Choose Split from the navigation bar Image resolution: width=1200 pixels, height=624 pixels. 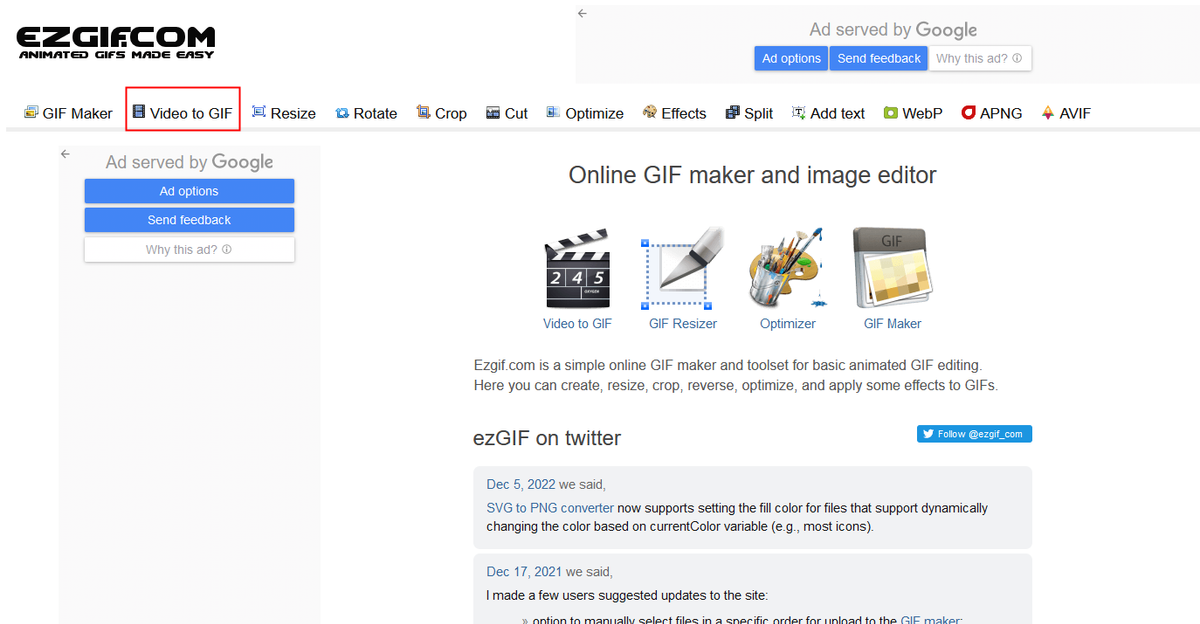[x=749, y=113]
